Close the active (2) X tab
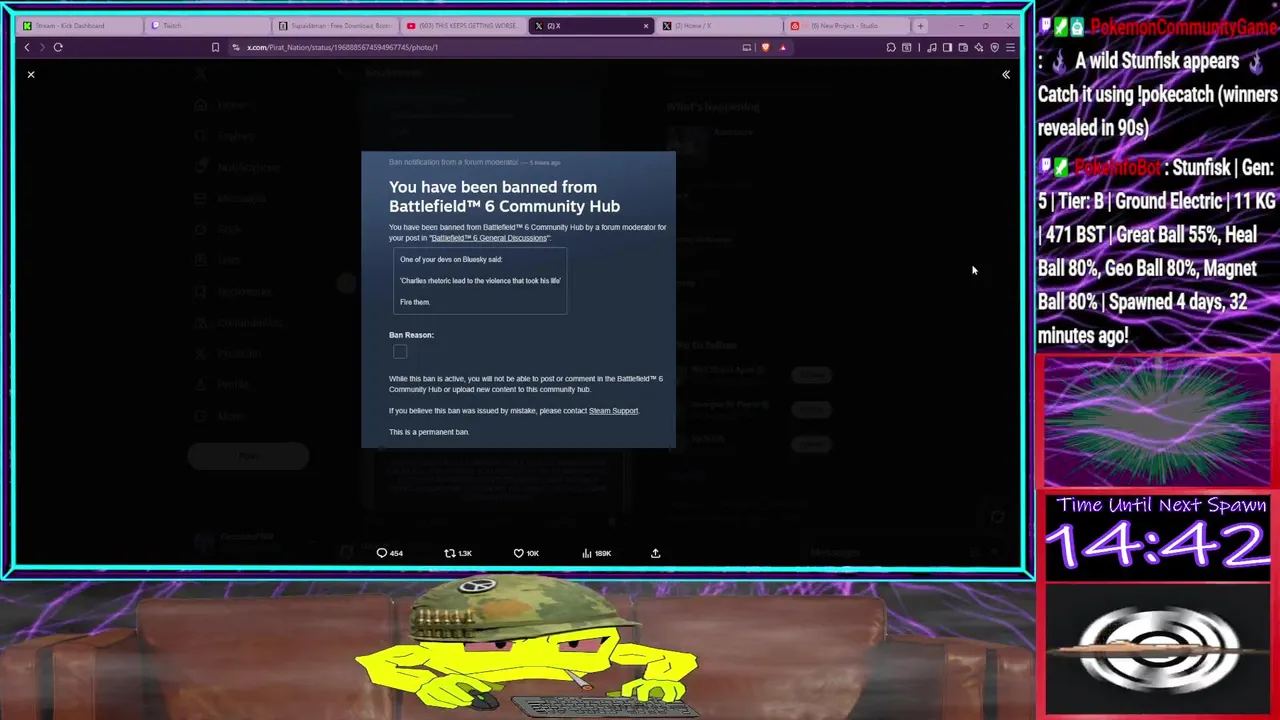The height and width of the screenshot is (720, 1280). point(645,26)
